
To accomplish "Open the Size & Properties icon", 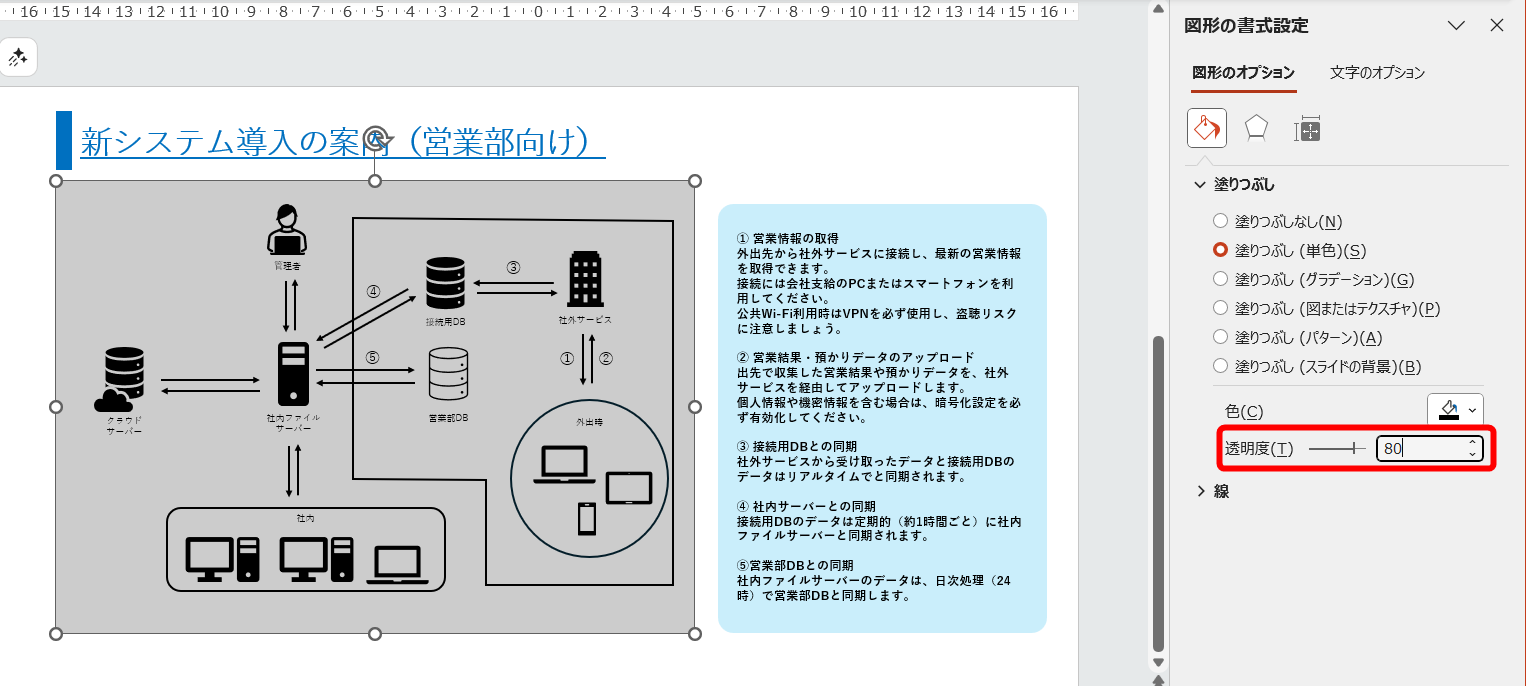I will tap(1305, 128).
